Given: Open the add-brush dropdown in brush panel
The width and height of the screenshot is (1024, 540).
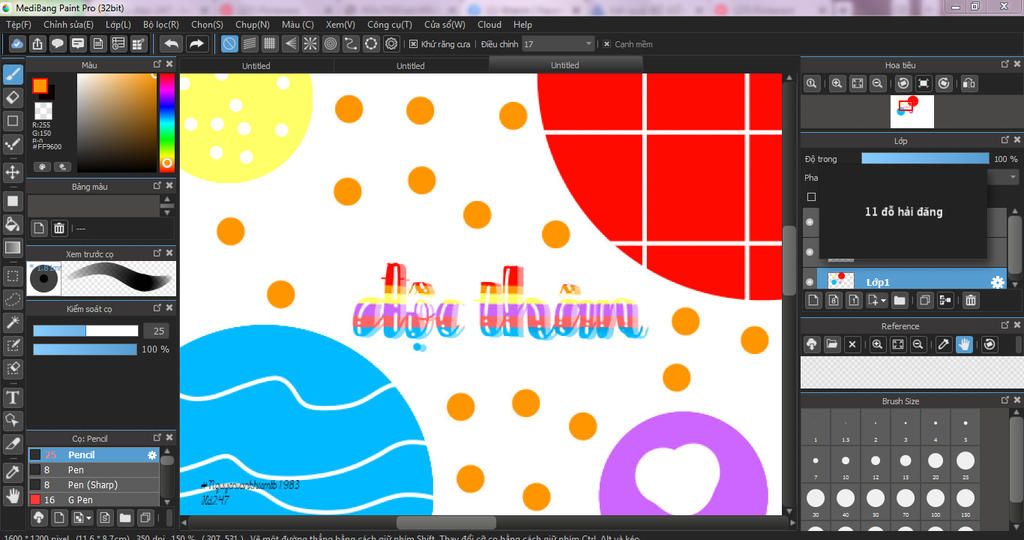Looking at the screenshot, I should point(89,518).
